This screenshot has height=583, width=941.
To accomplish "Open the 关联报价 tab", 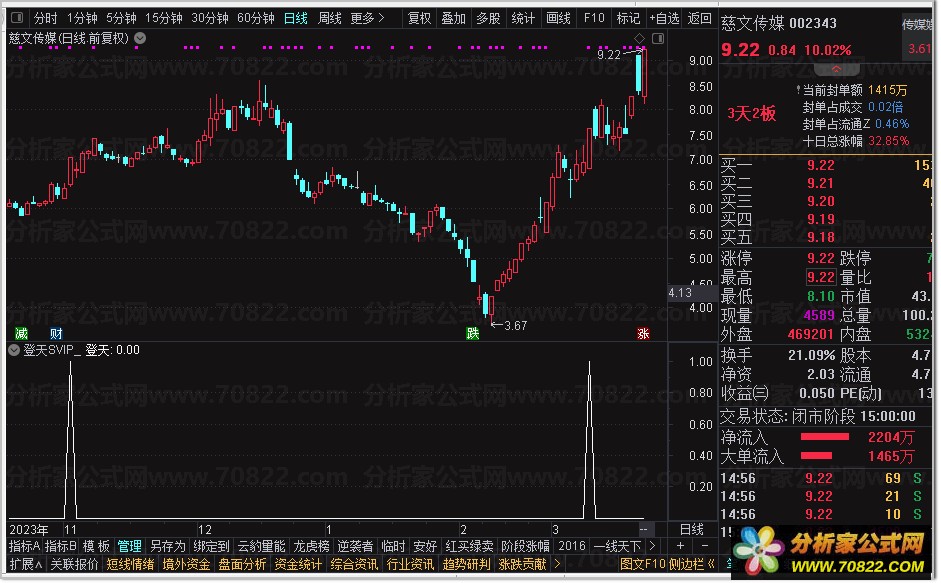I will point(74,564).
